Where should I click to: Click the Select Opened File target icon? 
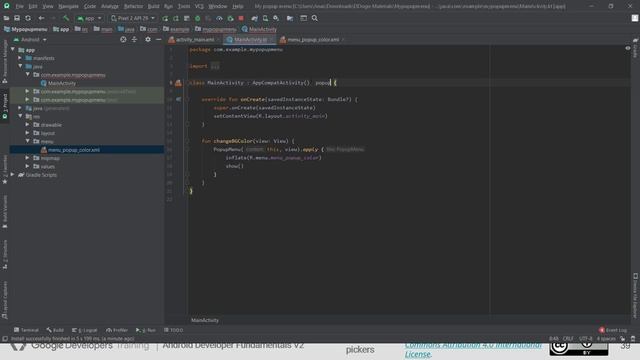(x=123, y=40)
